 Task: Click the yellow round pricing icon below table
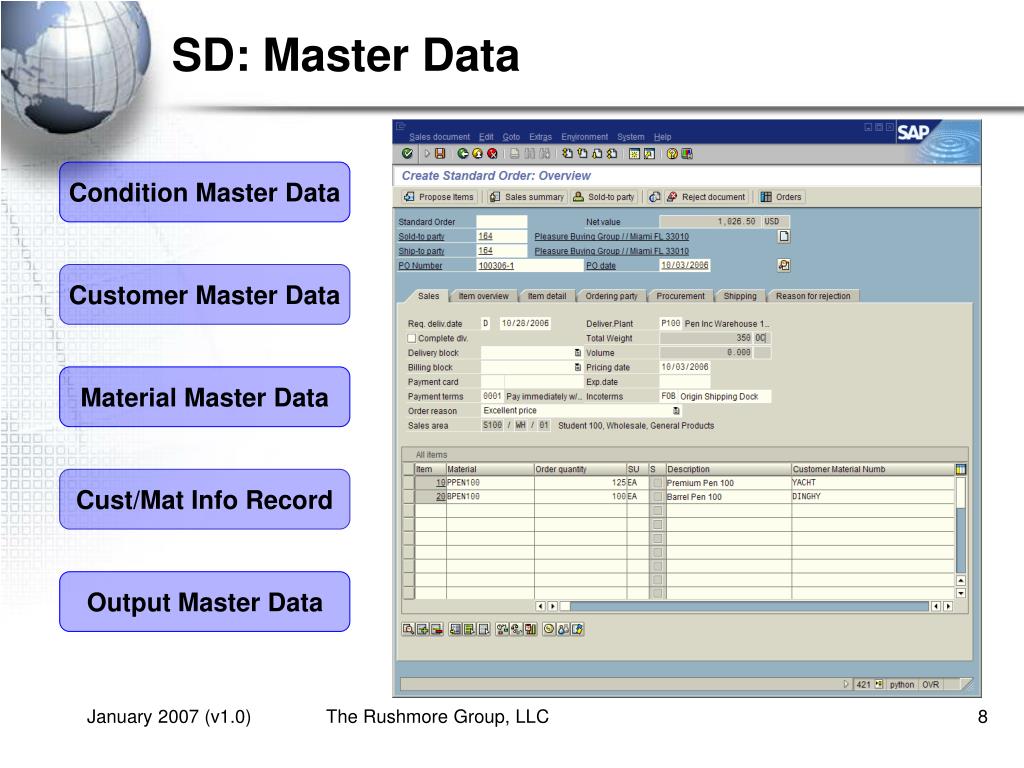(549, 629)
